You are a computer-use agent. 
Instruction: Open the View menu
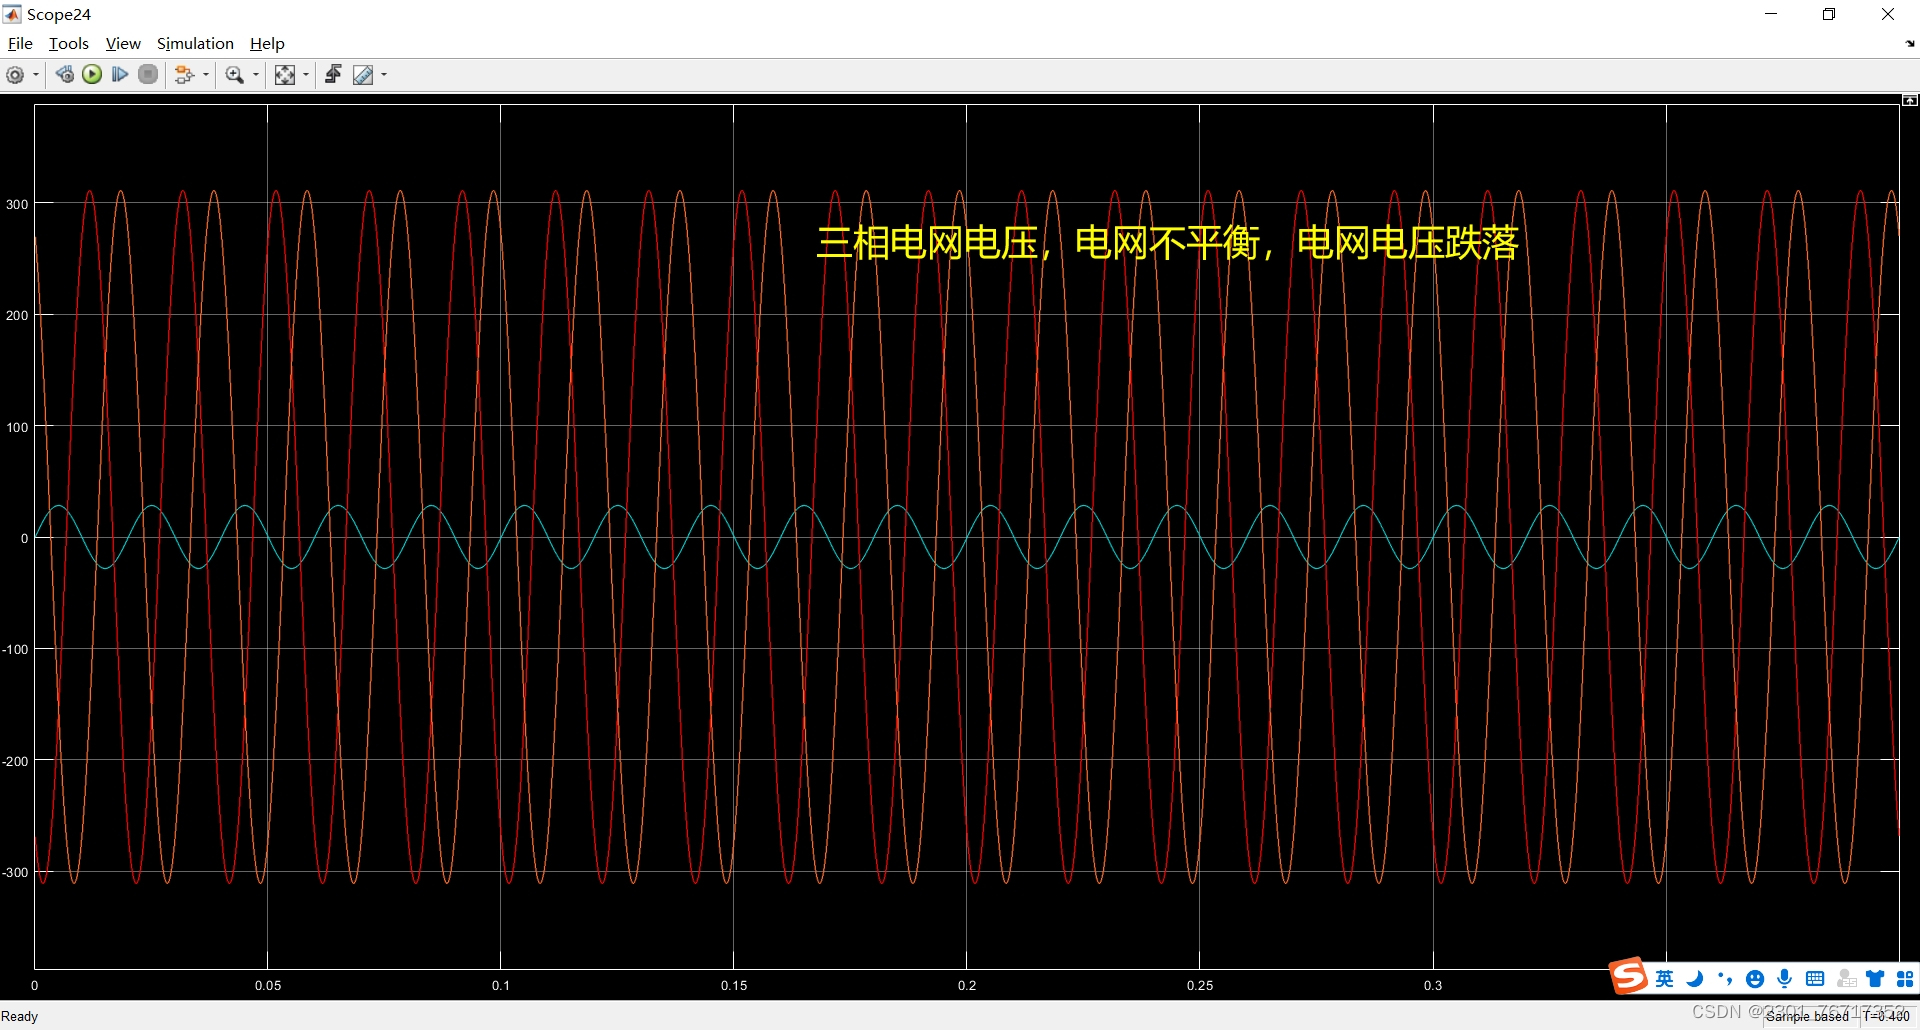pos(123,44)
